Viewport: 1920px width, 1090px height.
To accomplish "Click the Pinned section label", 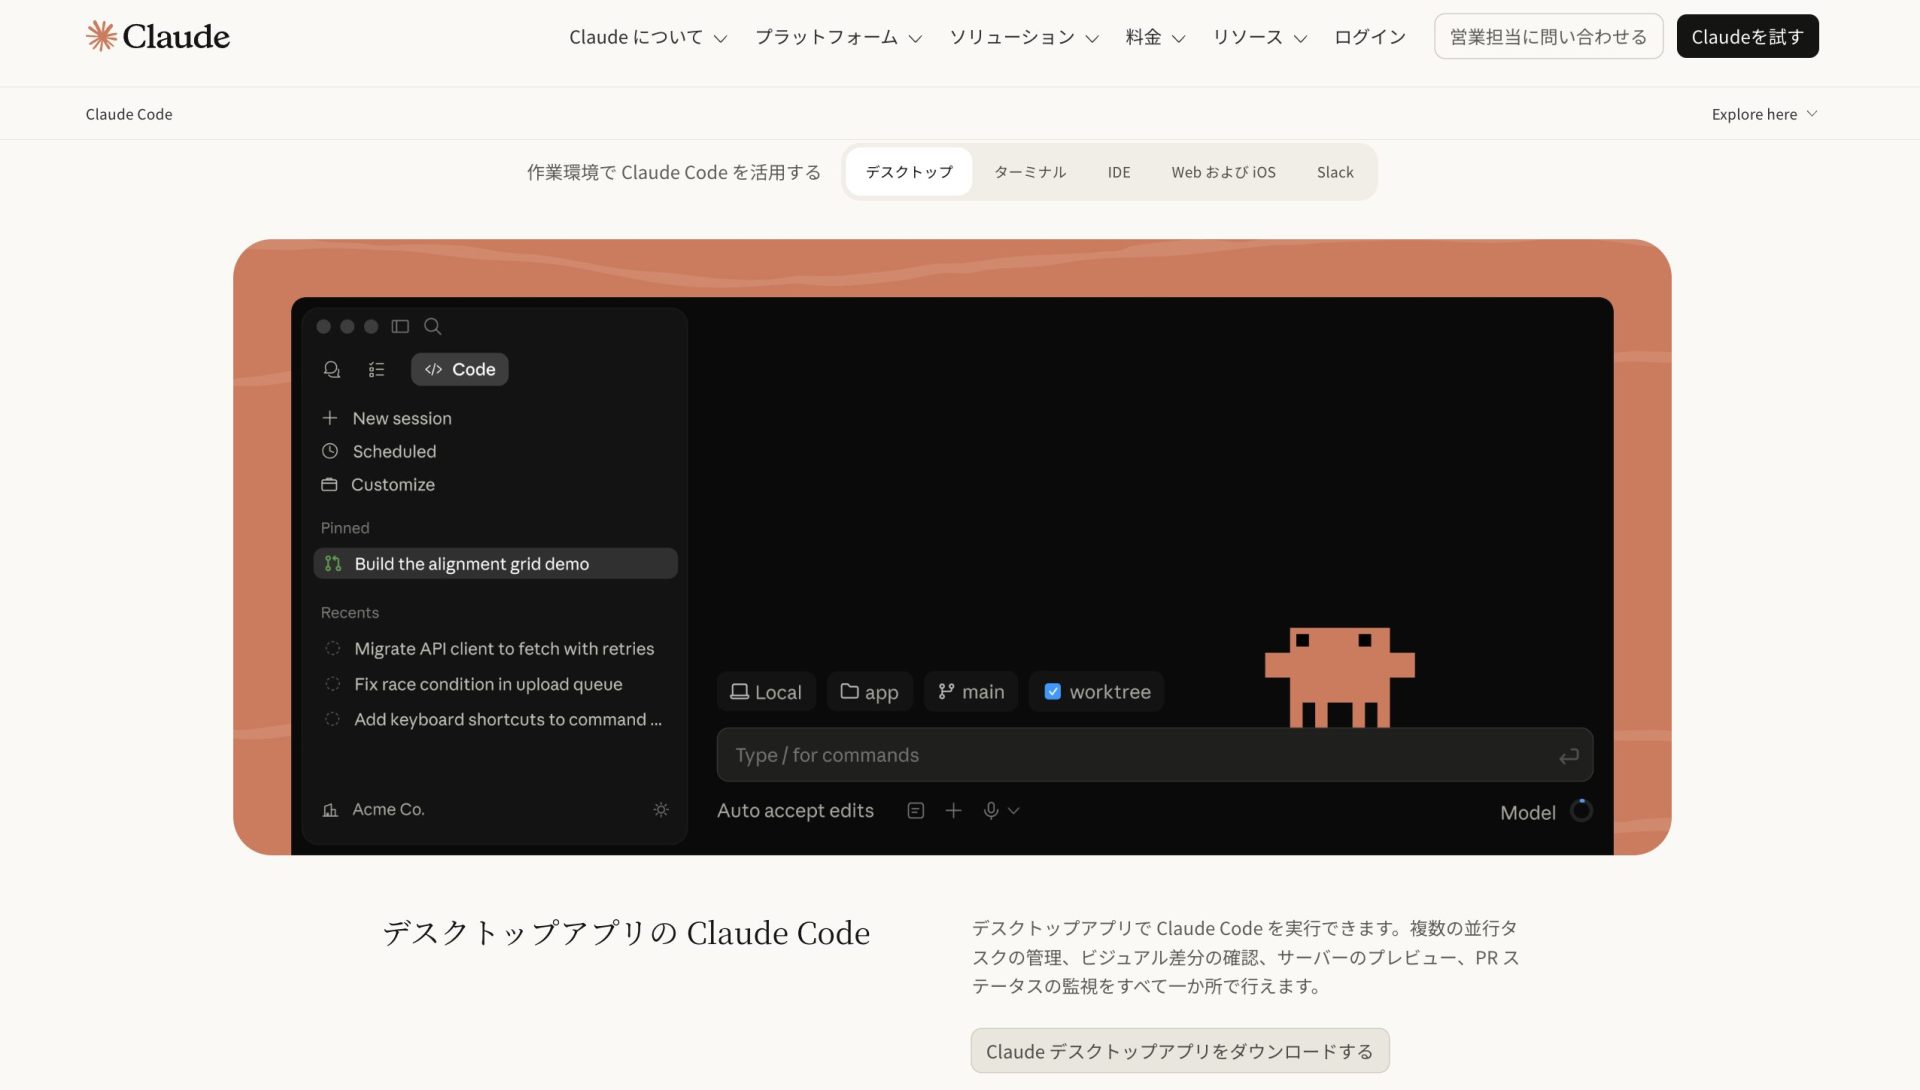I will (x=345, y=528).
